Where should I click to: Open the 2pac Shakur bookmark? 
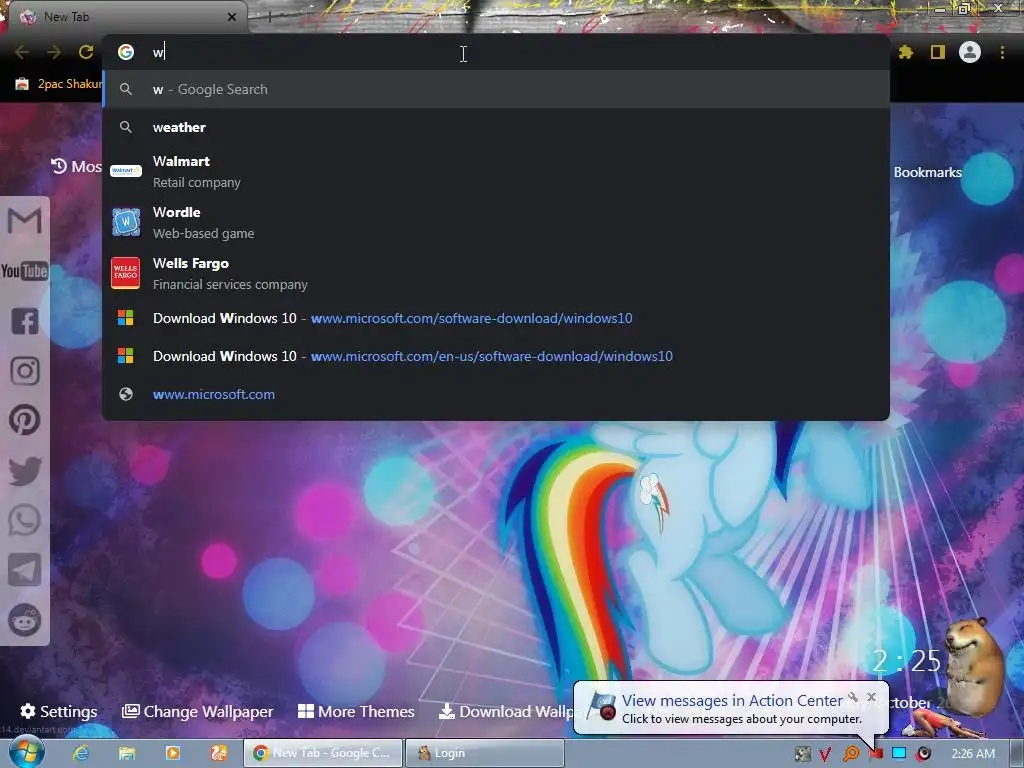pyautogui.click(x=59, y=84)
